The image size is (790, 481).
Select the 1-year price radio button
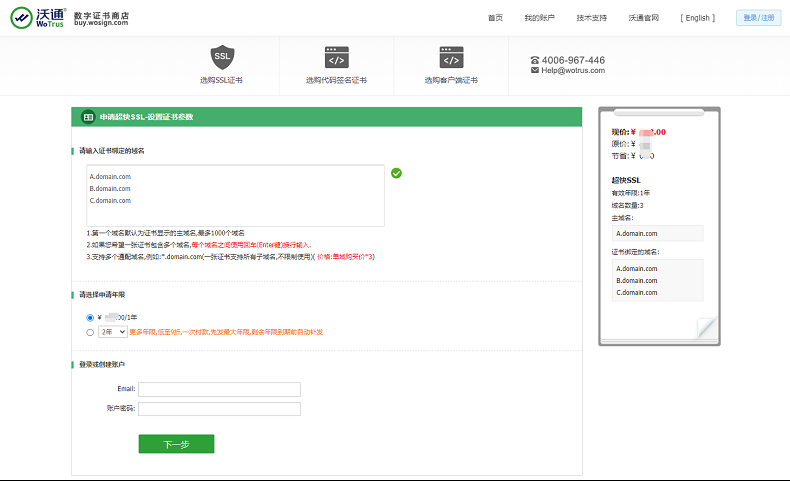tap(90, 318)
